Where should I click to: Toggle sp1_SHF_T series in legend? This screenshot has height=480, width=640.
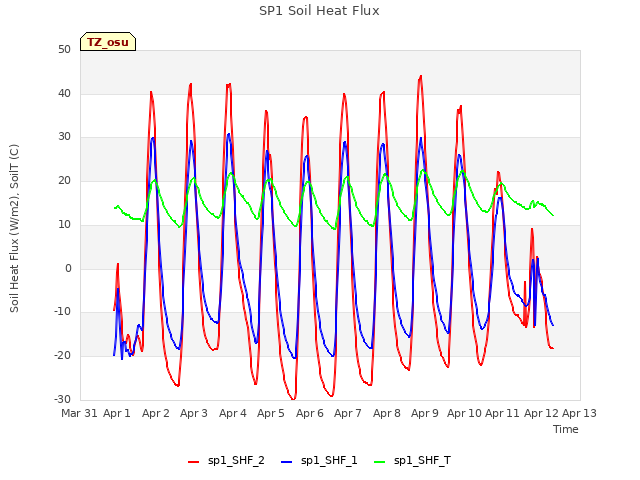click(412, 460)
